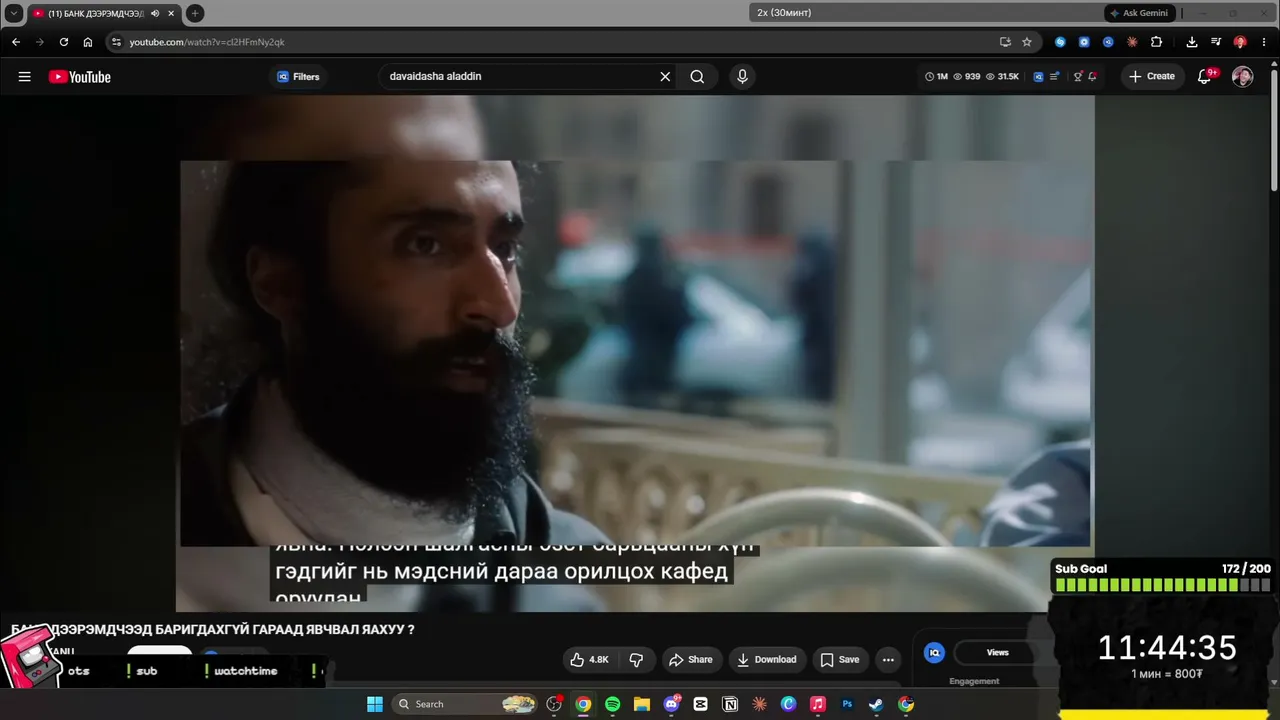Open the browser home page
This screenshot has height=720, width=1280.
[x=88, y=42]
